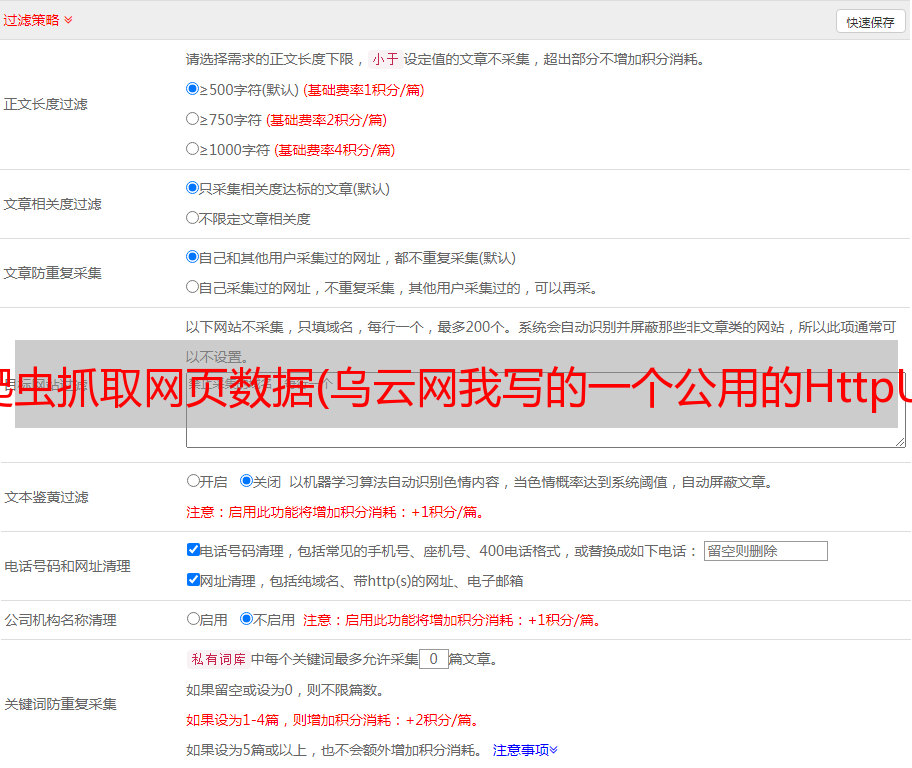Select 自己和其他用户采集过的网址 no-repeat option

[193, 257]
